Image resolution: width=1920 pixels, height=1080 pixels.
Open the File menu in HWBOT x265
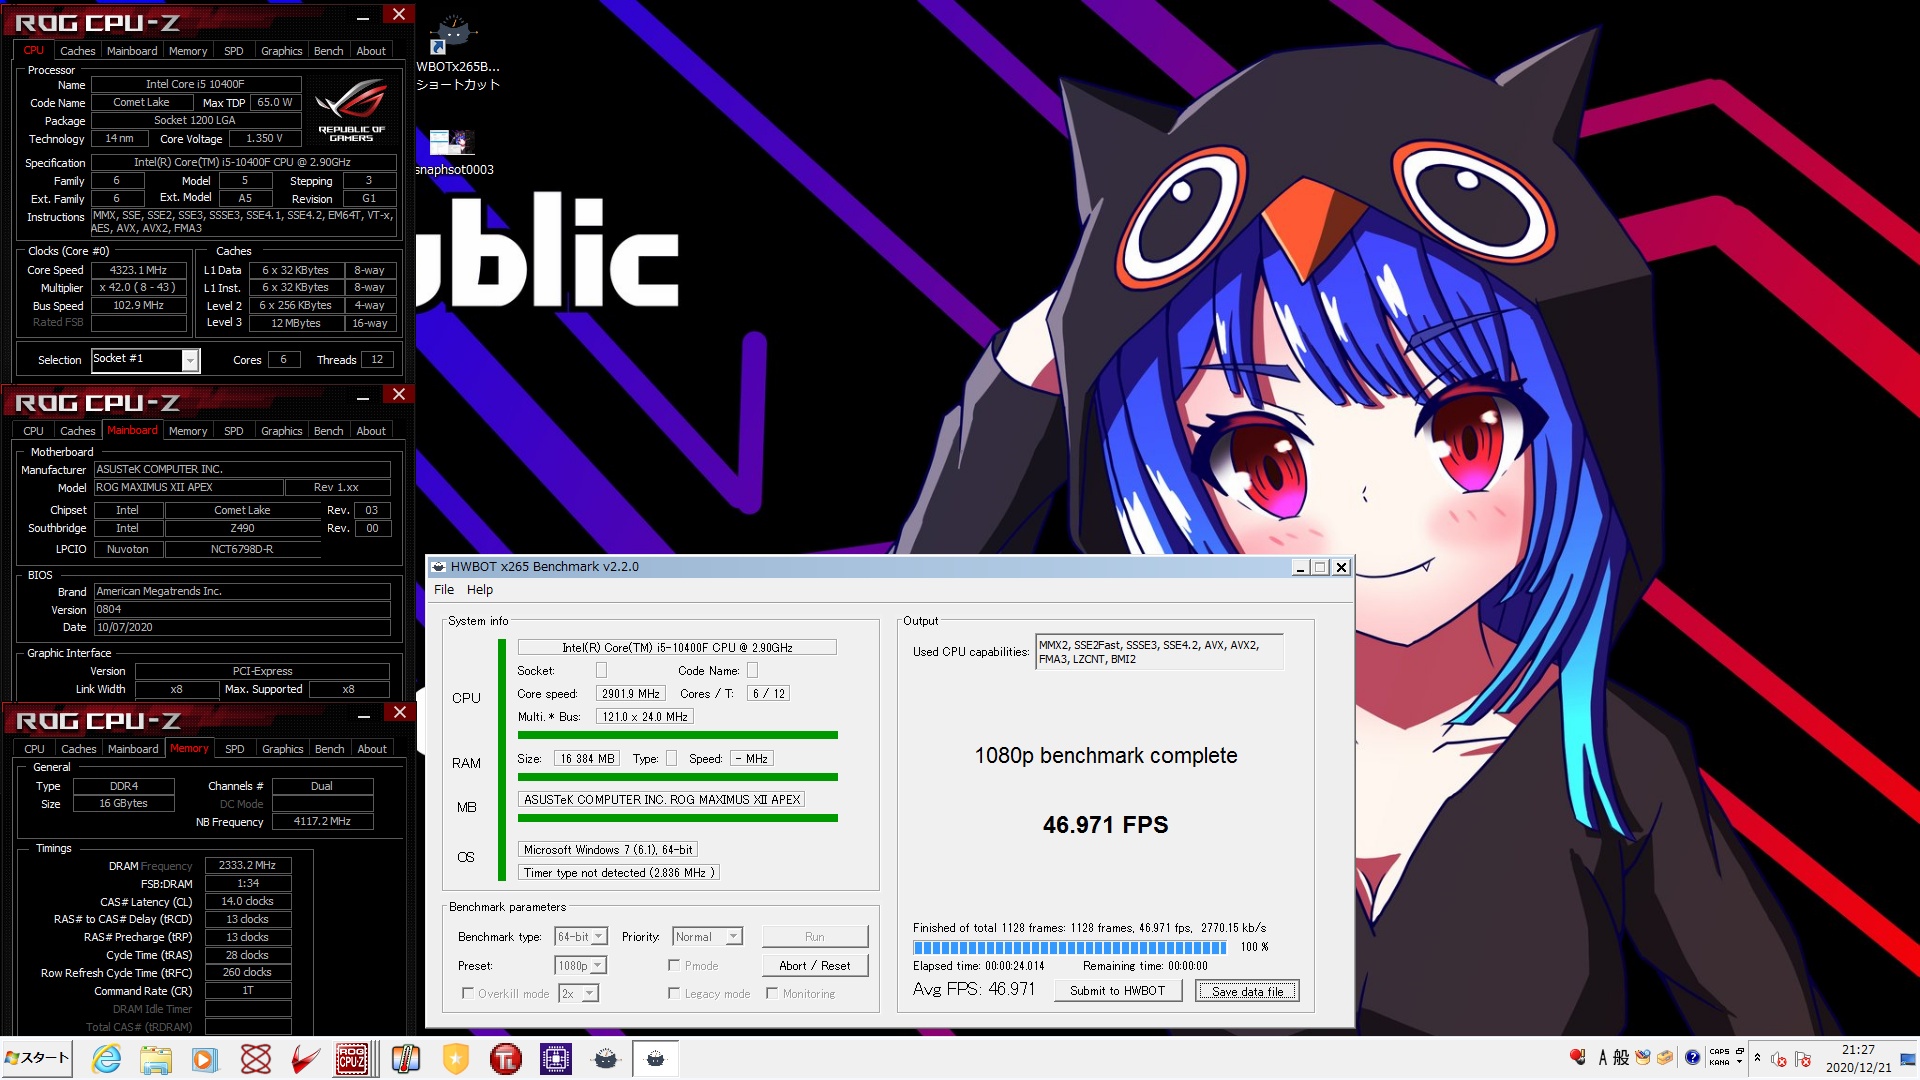[x=444, y=590]
